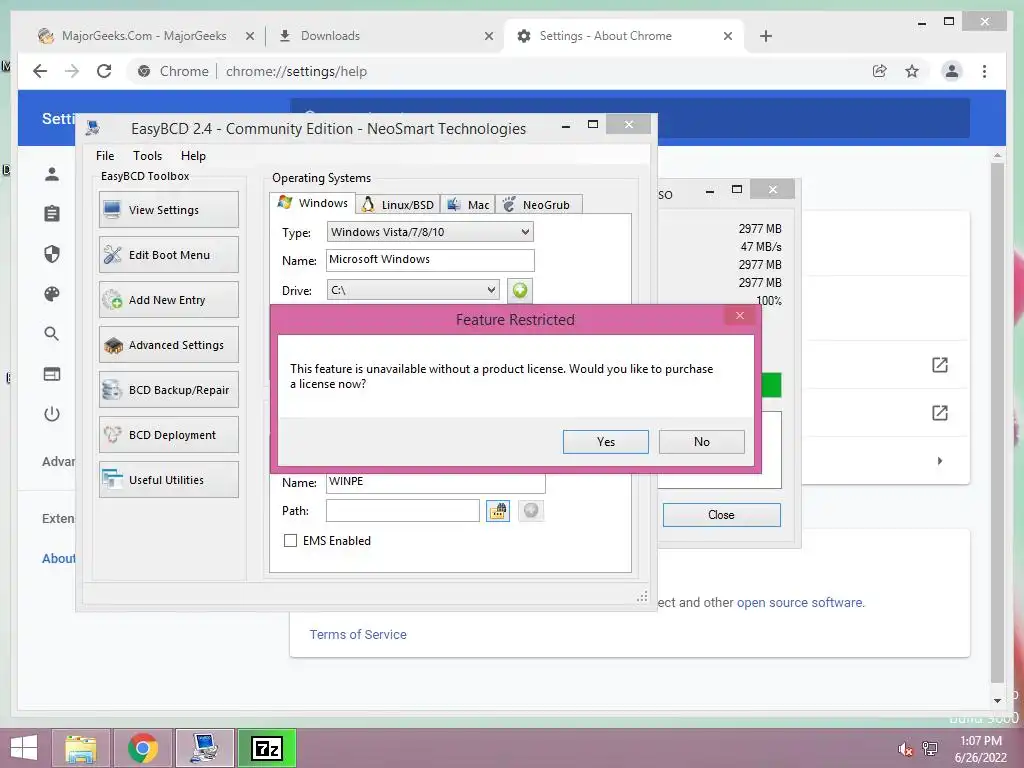This screenshot has width=1024, height=768.
Task: Open a new Chrome tab
Action: coord(766,36)
